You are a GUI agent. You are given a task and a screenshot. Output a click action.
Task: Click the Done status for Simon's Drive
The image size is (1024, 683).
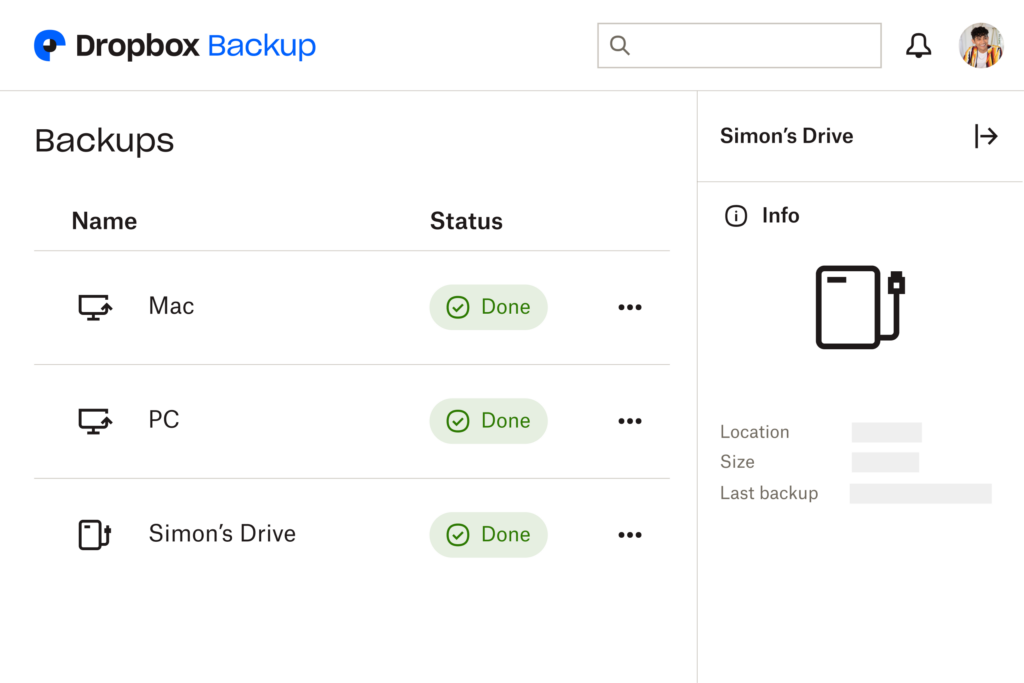click(489, 535)
